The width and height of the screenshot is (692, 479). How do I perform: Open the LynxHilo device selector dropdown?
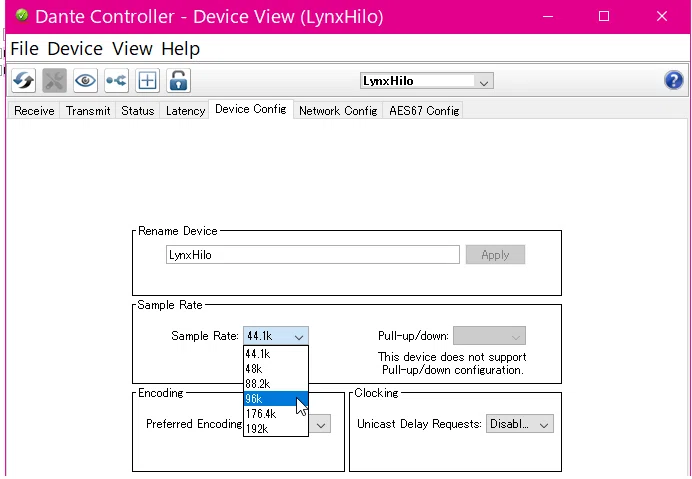[426, 81]
